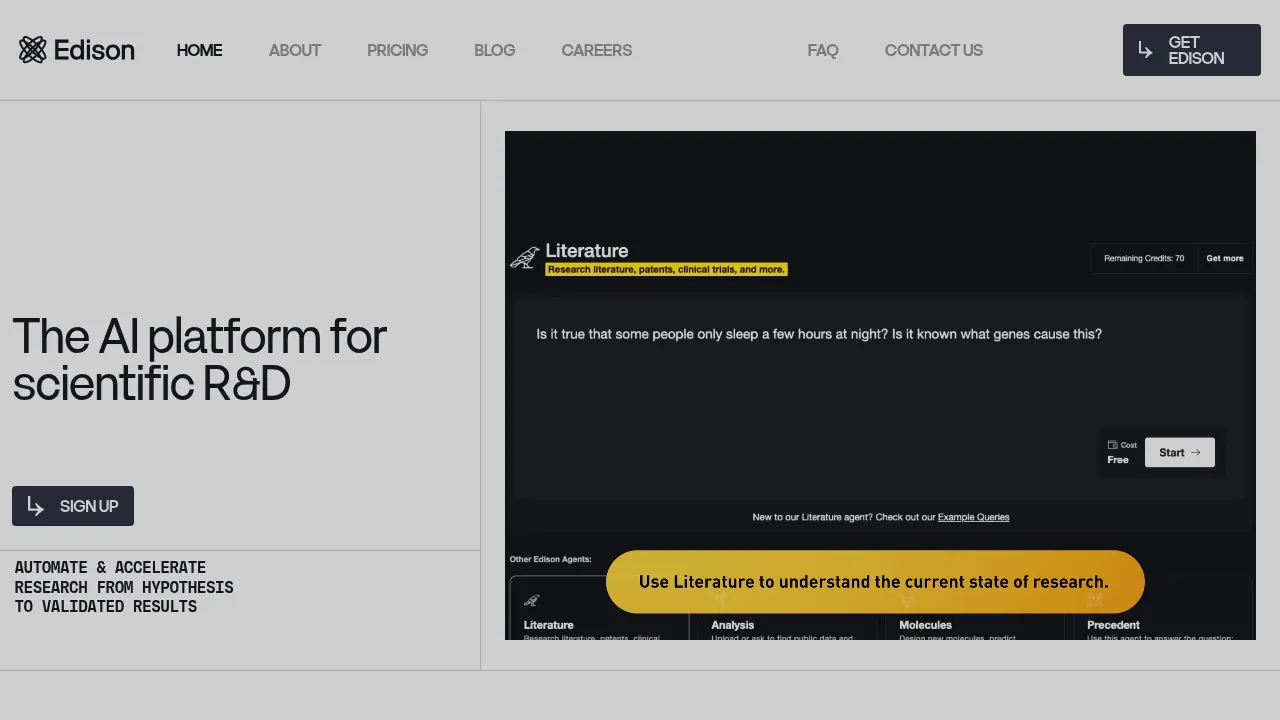Open the HOME nav item
Image resolution: width=1280 pixels, height=720 pixels.
click(x=199, y=50)
